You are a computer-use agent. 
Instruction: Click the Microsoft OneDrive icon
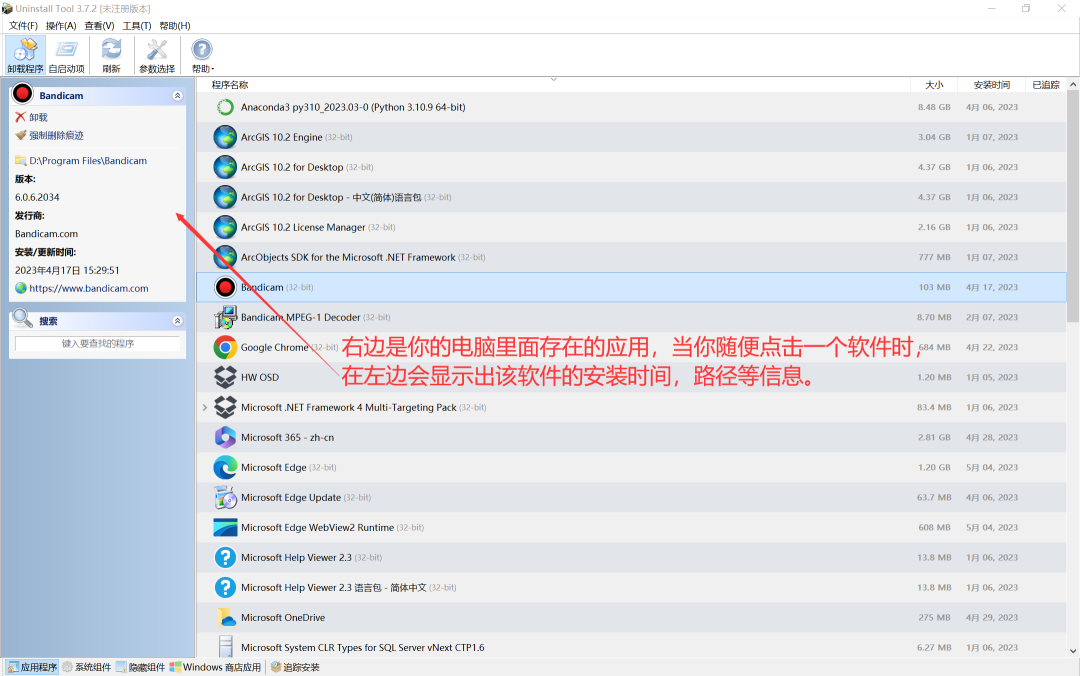tap(225, 617)
